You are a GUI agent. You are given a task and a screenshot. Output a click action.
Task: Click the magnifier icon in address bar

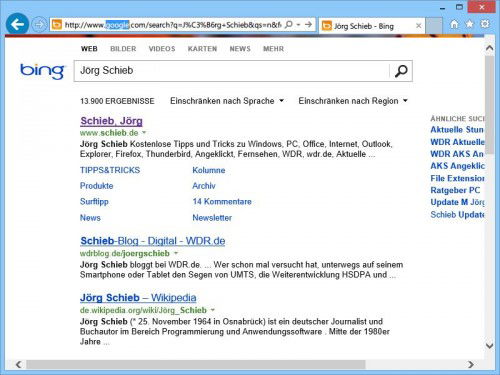(289, 24)
